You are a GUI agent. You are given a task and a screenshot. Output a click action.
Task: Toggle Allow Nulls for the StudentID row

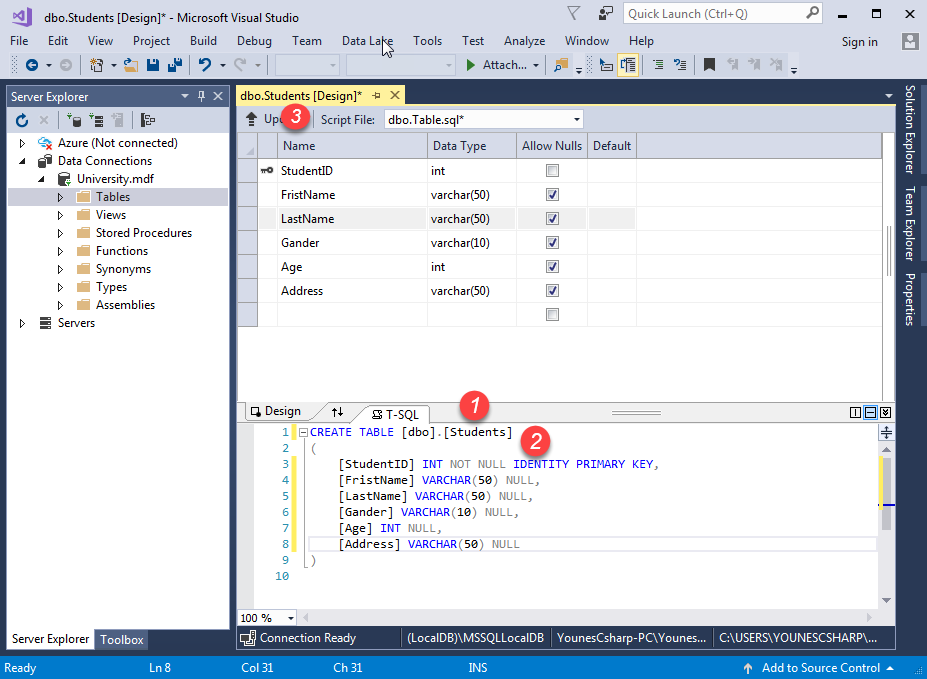click(x=552, y=171)
